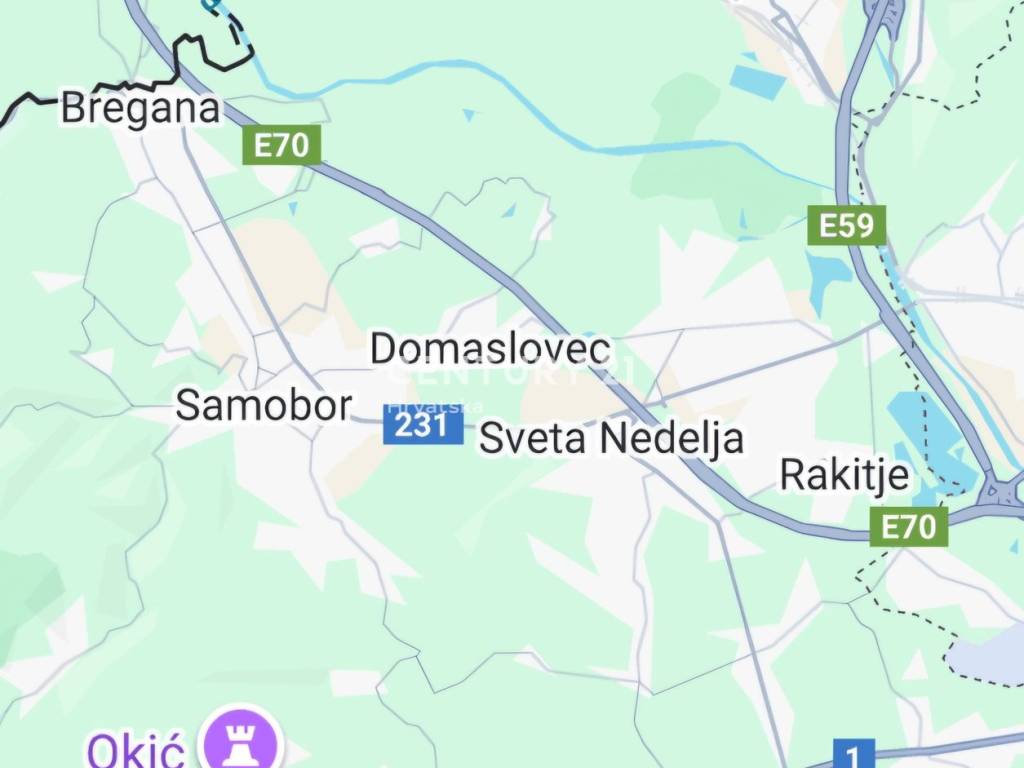Click the Sveta Nedelja place label
This screenshot has width=1024, height=768.
[611, 438]
